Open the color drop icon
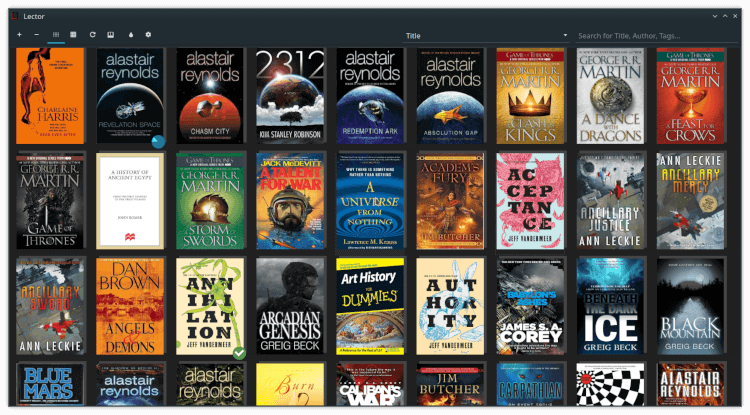 (x=131, y=35)
